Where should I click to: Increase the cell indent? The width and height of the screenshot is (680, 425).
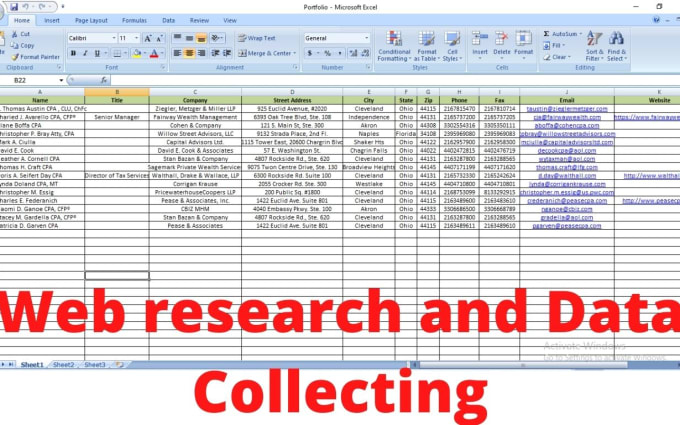click(227, 53)
